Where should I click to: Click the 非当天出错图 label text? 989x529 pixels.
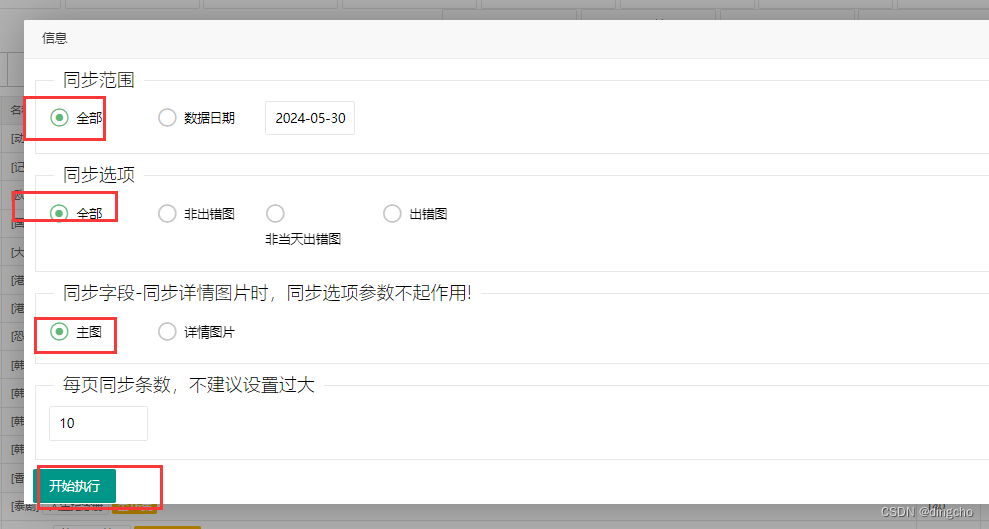tap(303, 239)
